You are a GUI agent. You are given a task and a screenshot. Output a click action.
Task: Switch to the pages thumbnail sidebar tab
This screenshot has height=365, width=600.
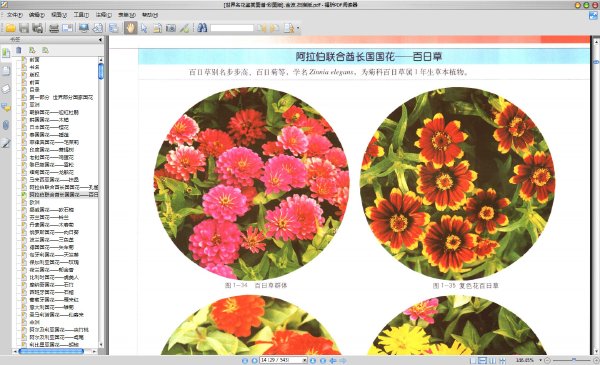(6, 71)
